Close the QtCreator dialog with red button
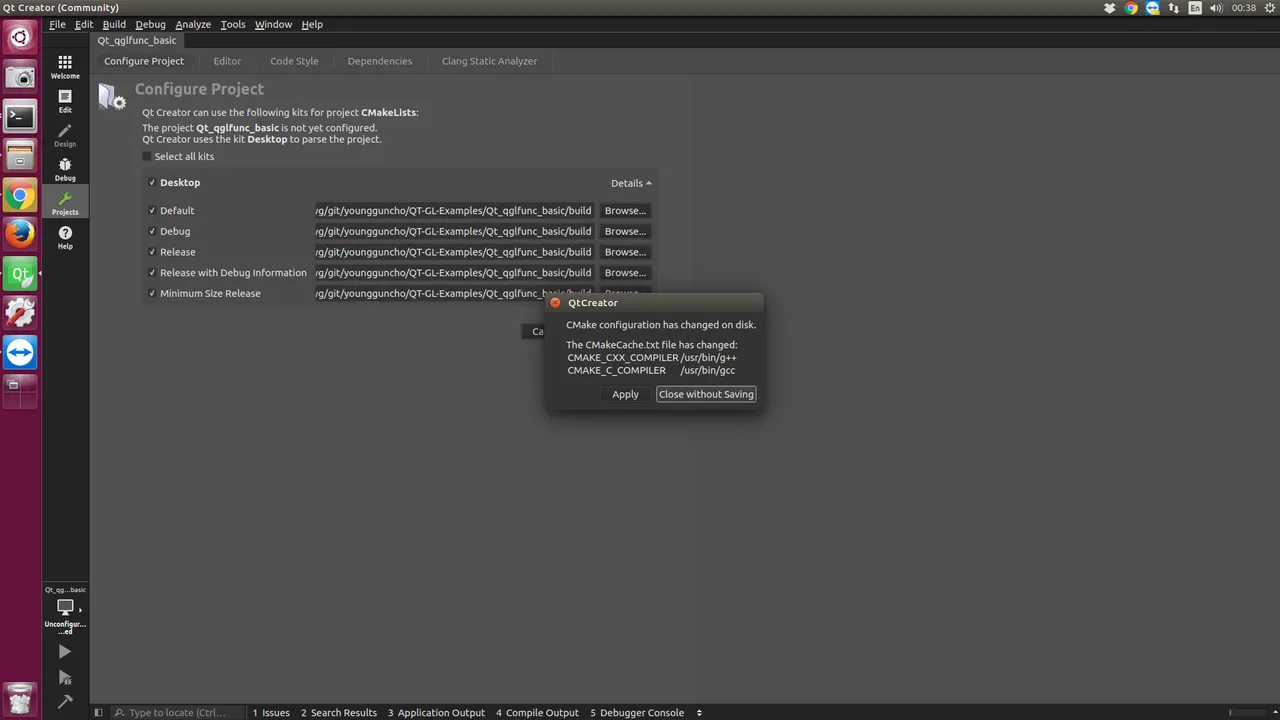Screen dimensions: 1280x720 (555, 303)
